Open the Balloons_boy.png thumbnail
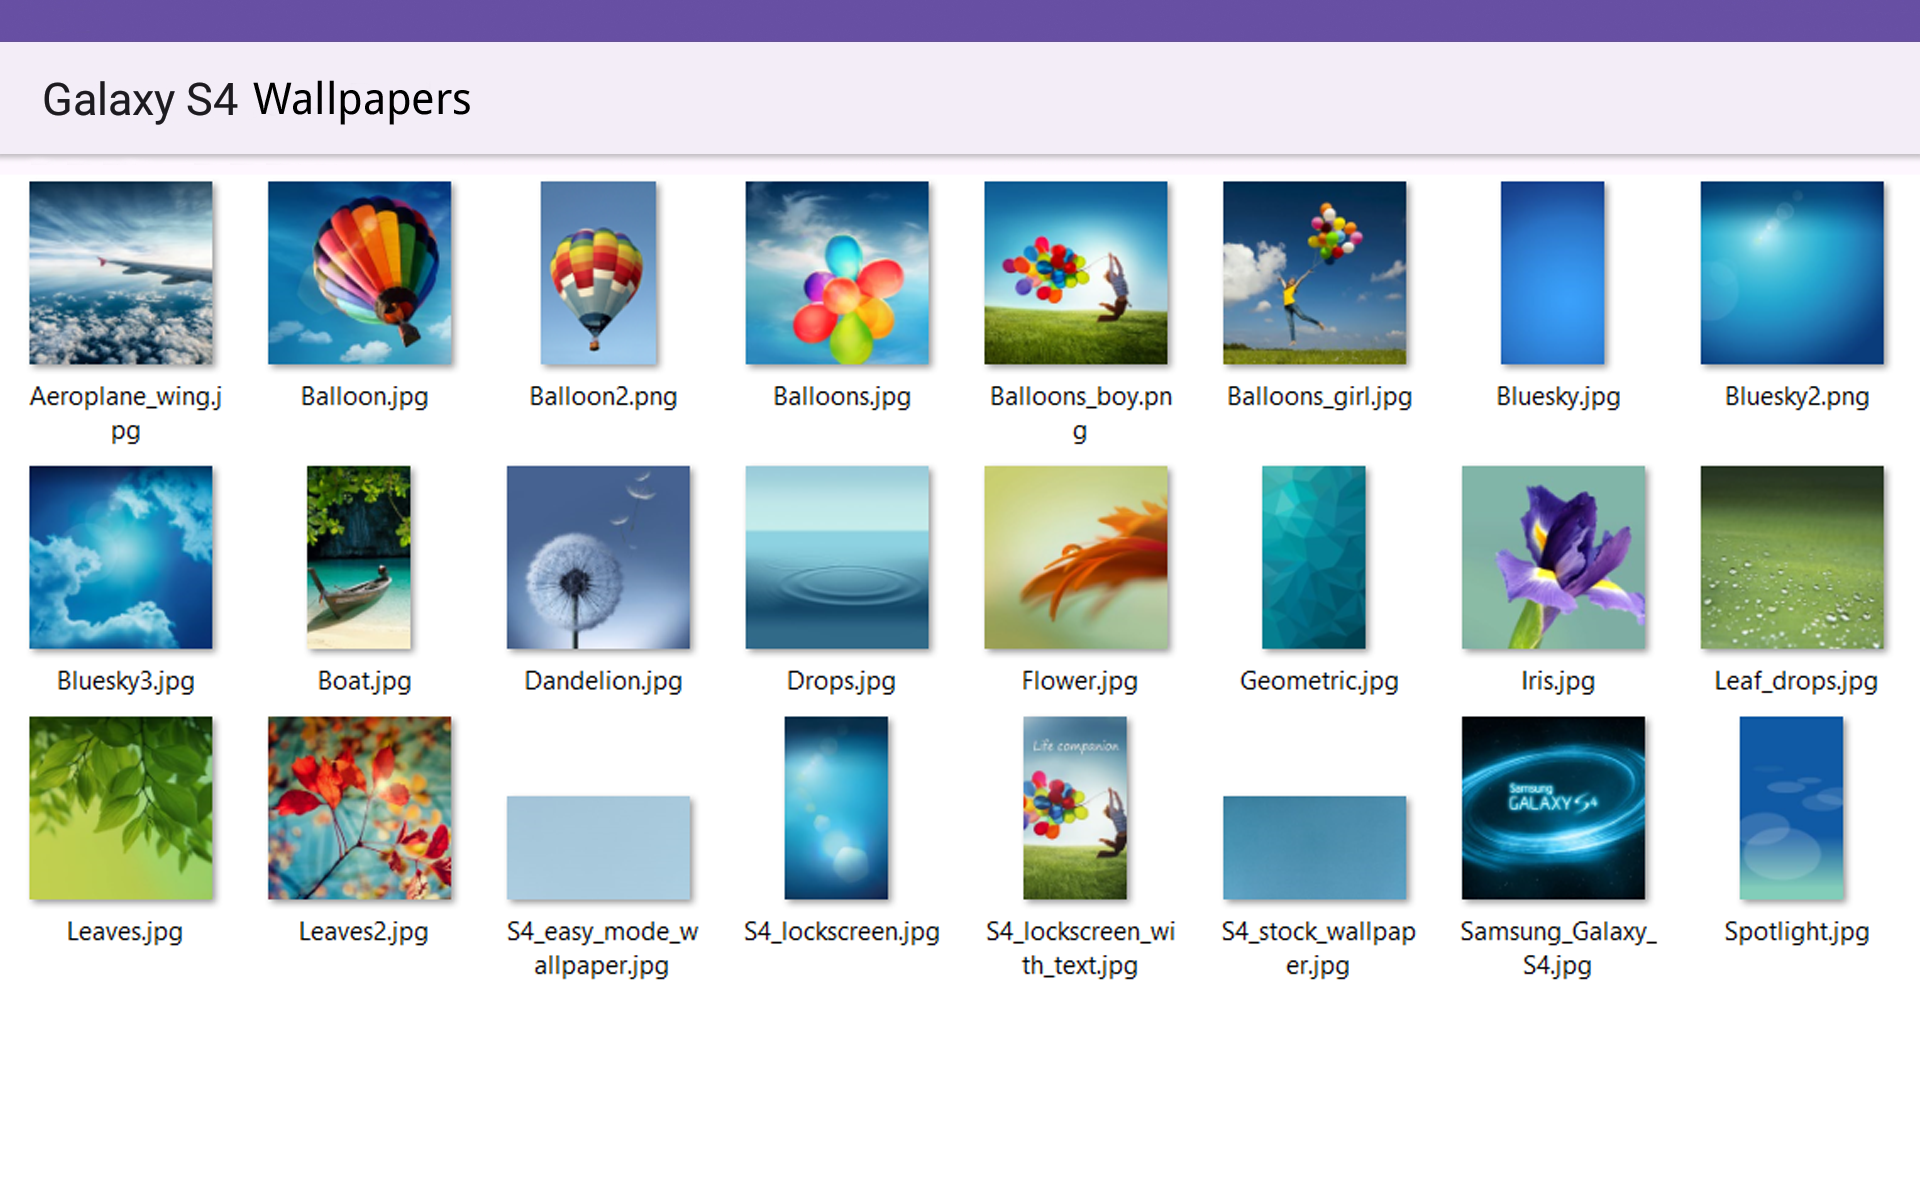The image size is (1920, 1200). click(x=1076, y=272)
